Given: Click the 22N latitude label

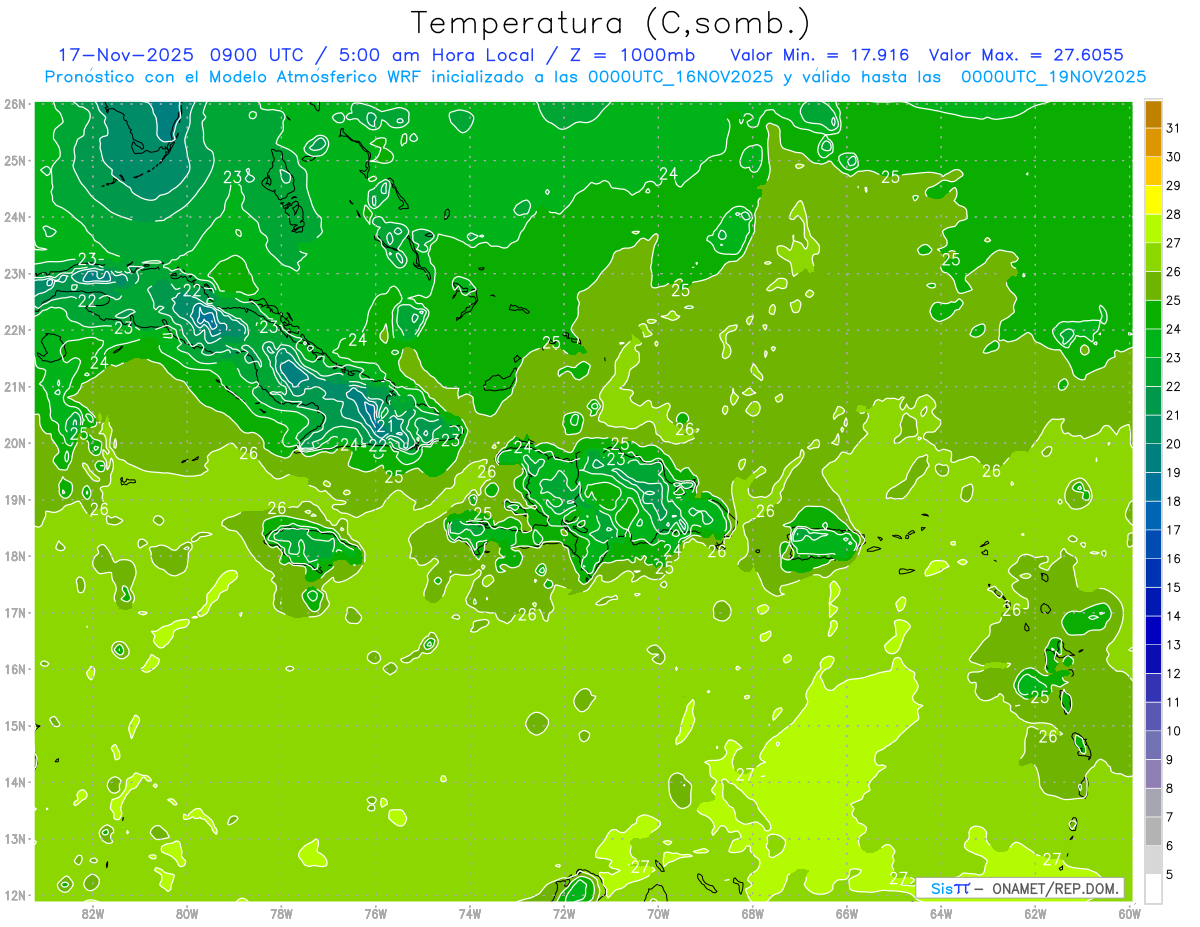Looking at the screenshot, I should pos(15,330).
